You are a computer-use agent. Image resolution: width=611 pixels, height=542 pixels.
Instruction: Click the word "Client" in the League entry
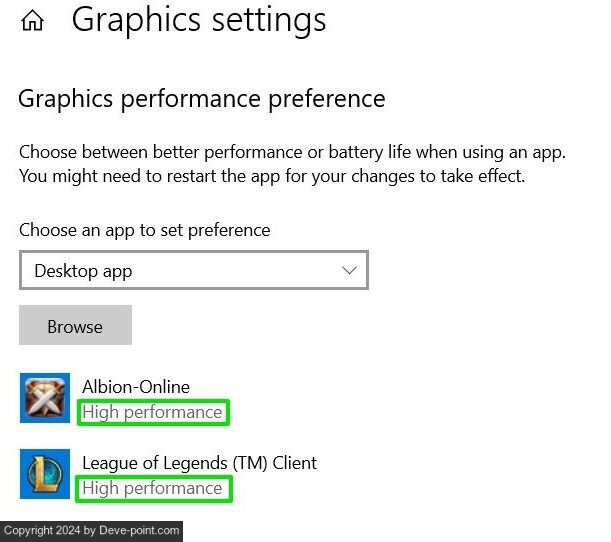pos(292,463)
